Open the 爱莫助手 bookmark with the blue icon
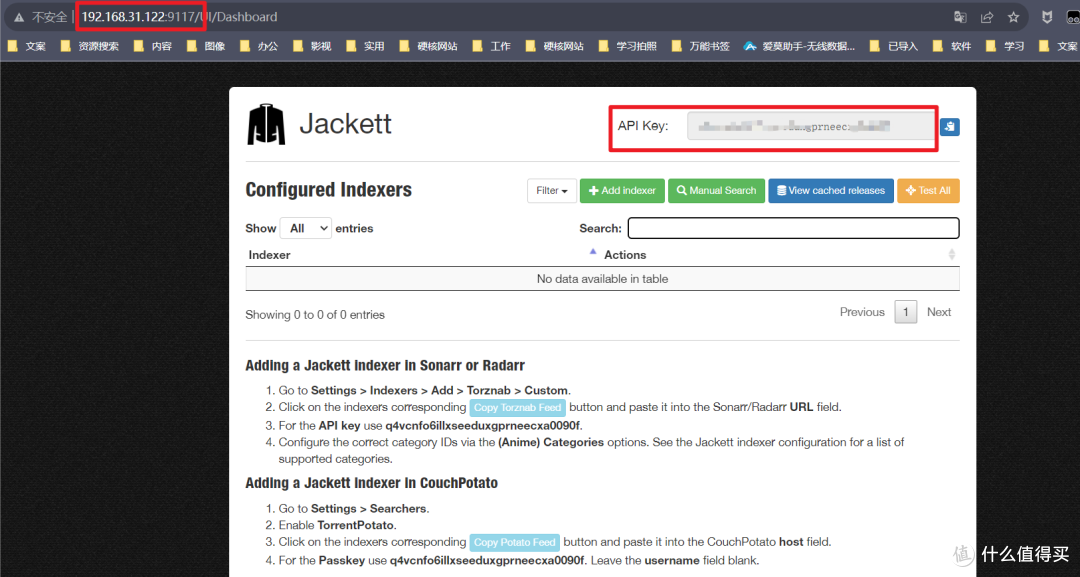This screenshot has height=577, width=1080. tap(799, 46)
